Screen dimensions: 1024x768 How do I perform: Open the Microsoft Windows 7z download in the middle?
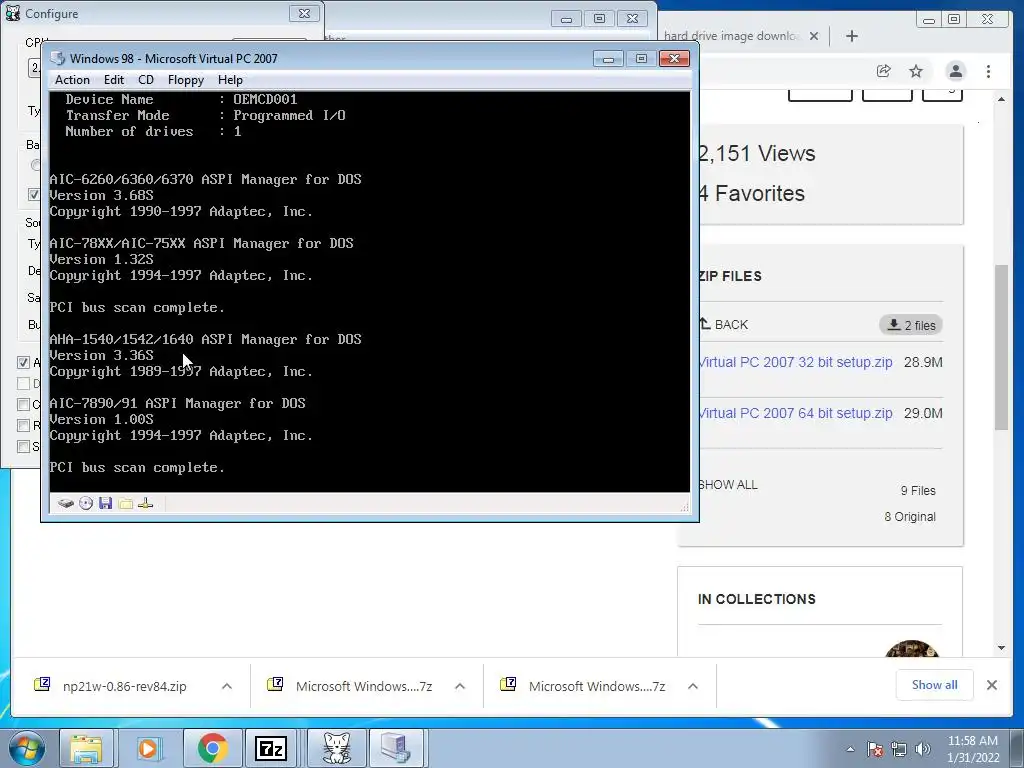click(364, 686)
